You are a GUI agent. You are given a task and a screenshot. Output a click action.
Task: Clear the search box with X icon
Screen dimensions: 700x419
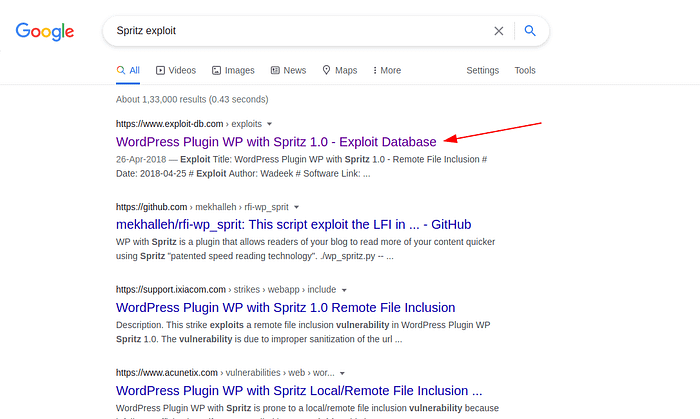(499, 31)
